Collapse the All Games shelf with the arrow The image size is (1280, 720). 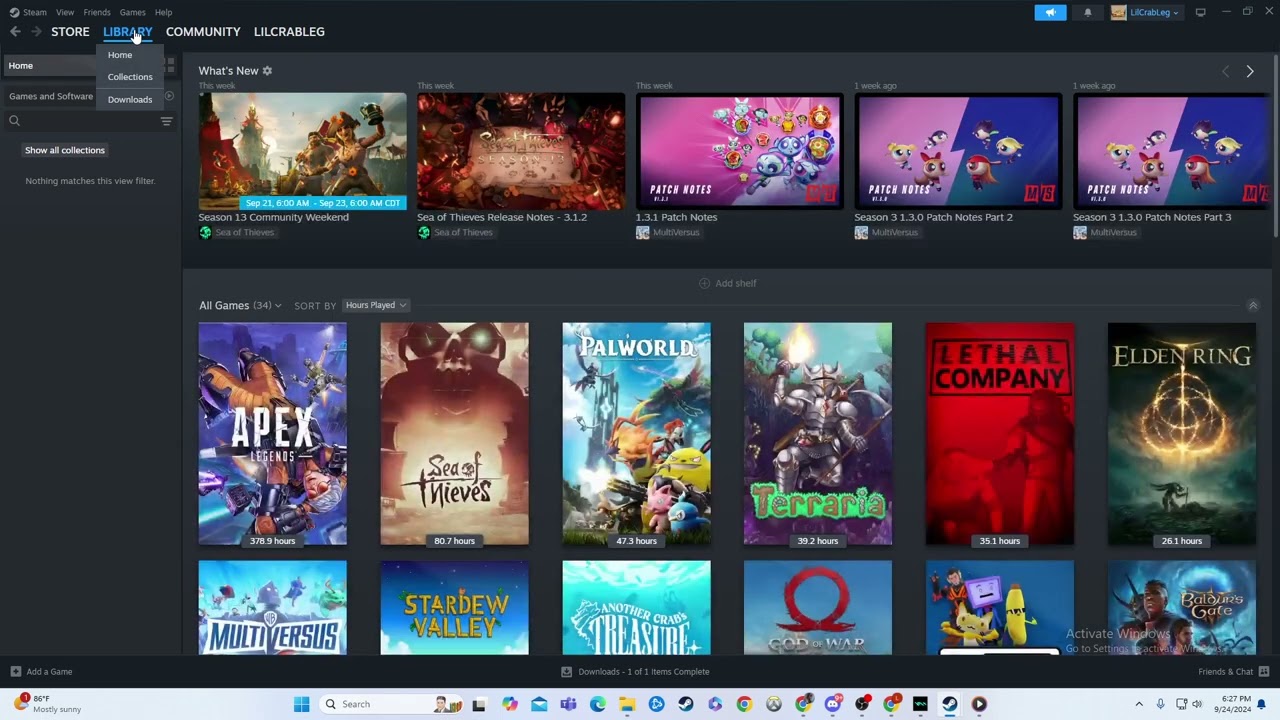[x=1252, y=305]
